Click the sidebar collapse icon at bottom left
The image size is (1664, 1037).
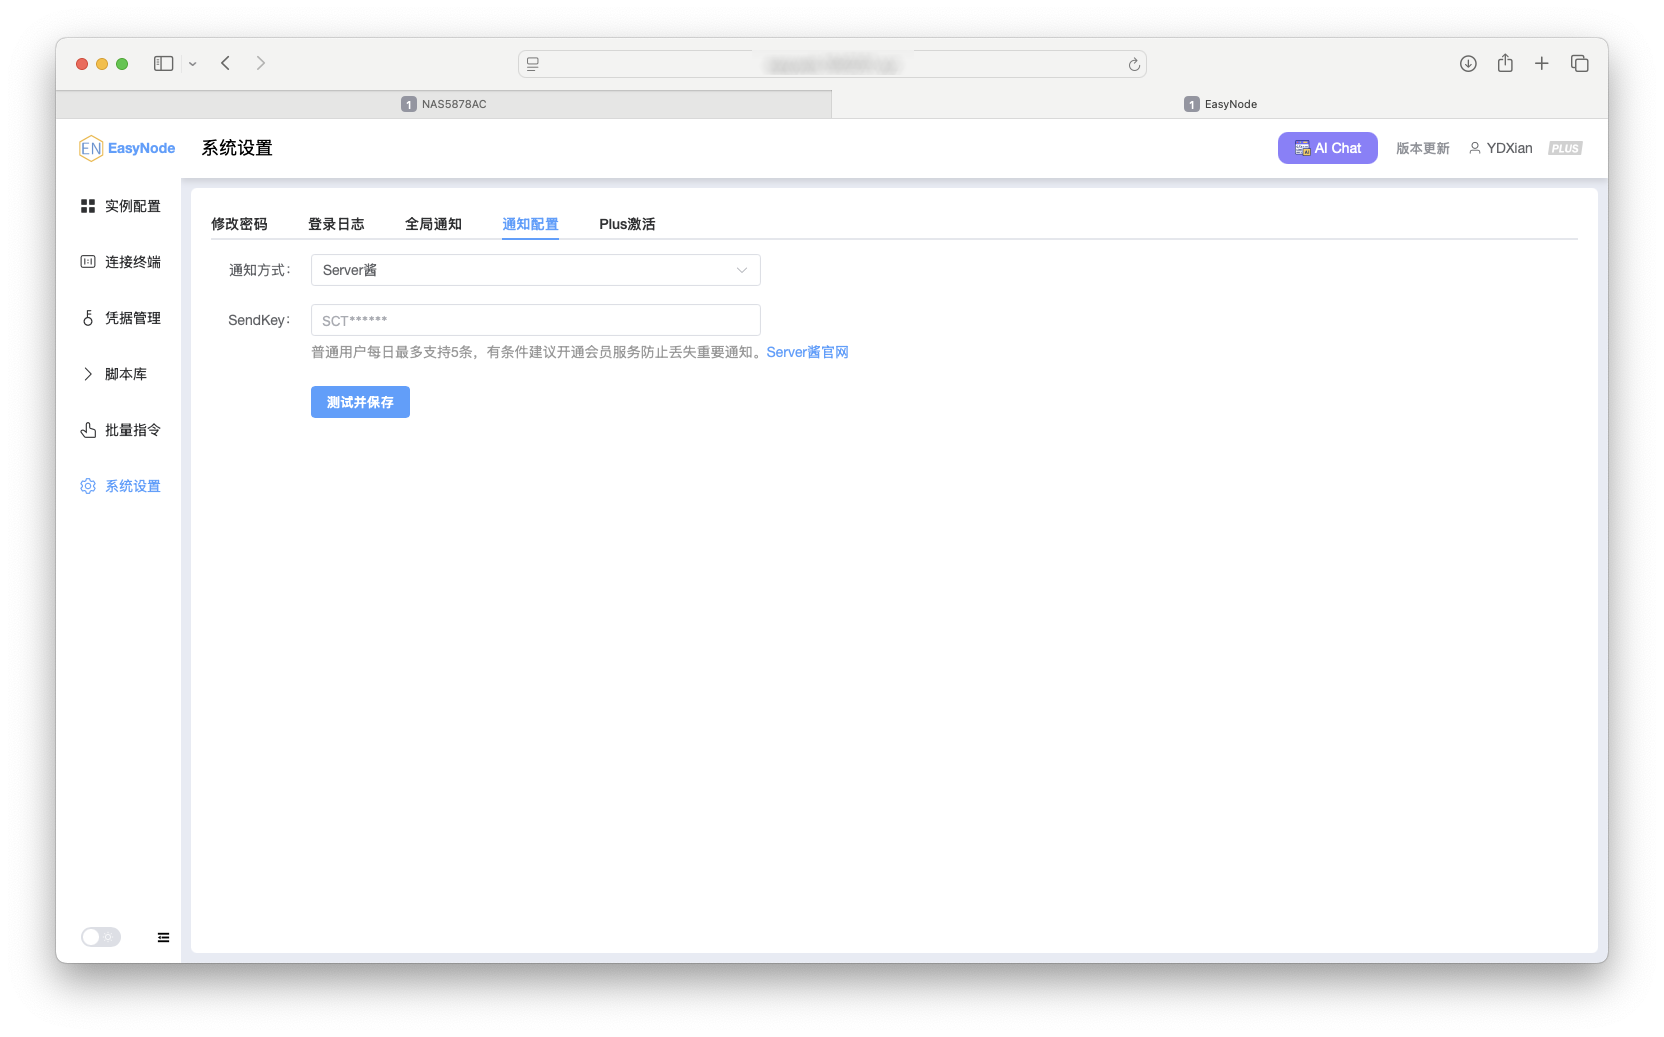point(162,937)
